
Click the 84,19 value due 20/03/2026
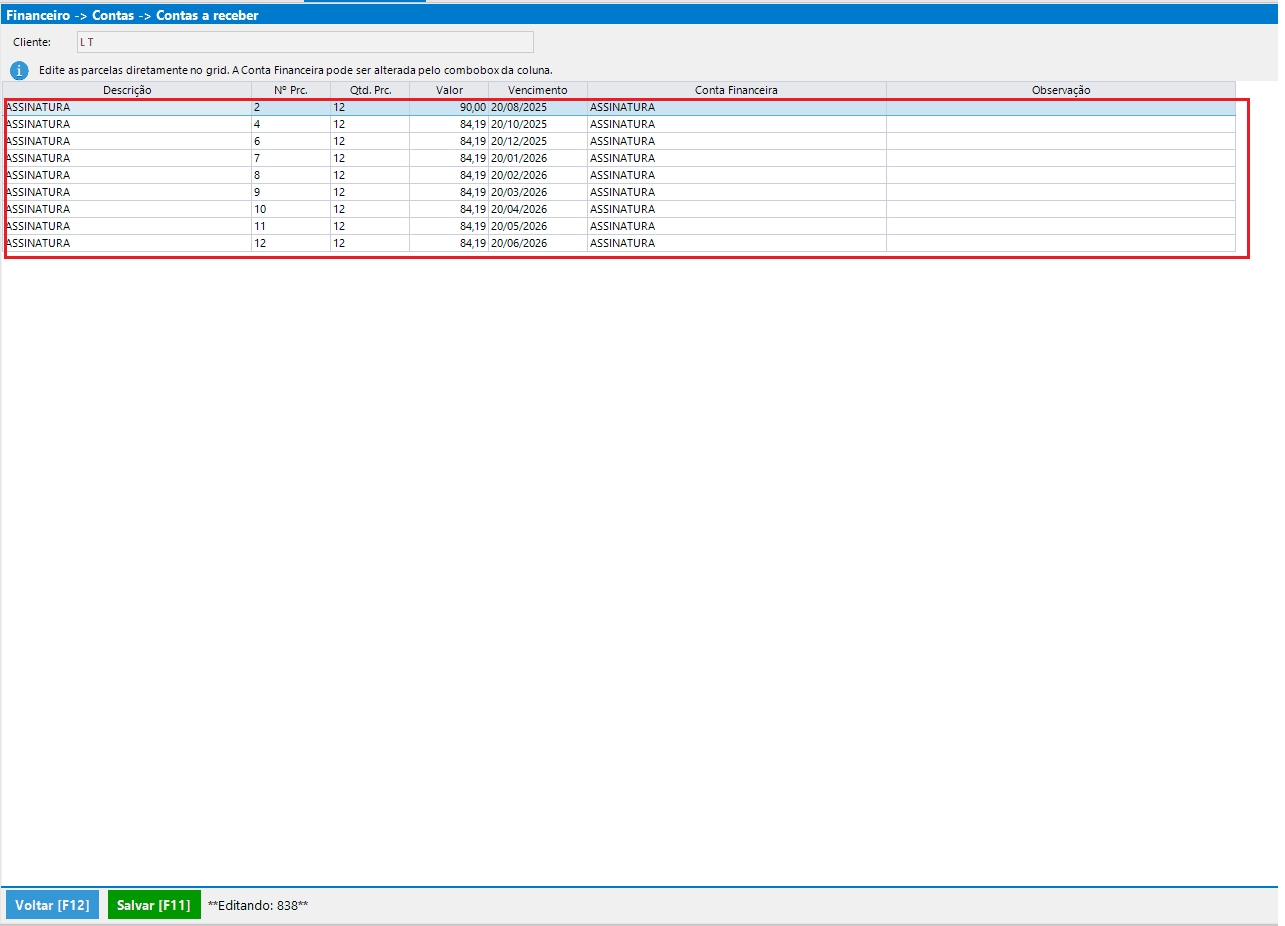449,192
